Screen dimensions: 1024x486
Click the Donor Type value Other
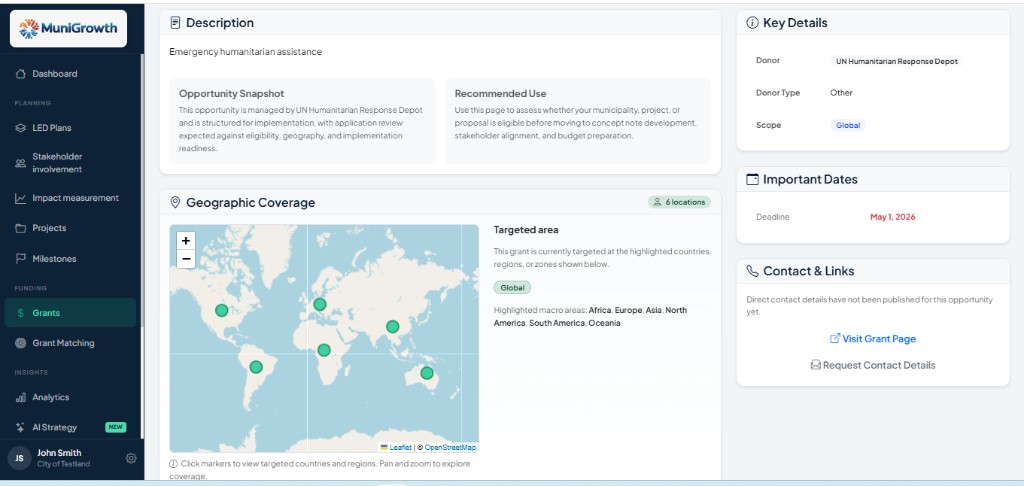point(841,93)
